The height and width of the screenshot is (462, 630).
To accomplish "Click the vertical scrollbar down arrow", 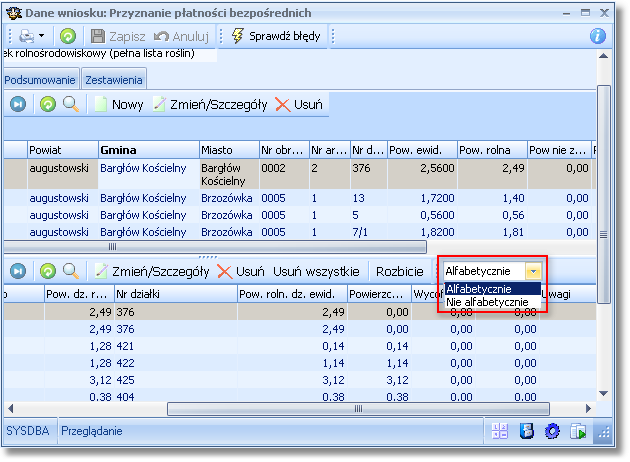I will click(x=603, y=393).
